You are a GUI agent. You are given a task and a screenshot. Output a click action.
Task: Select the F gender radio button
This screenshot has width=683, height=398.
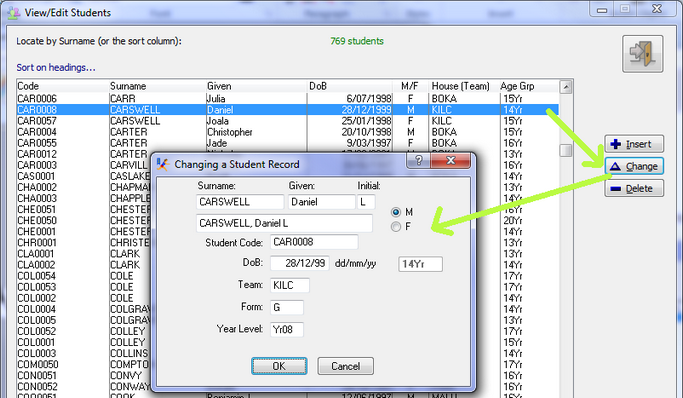click(396, 227)
